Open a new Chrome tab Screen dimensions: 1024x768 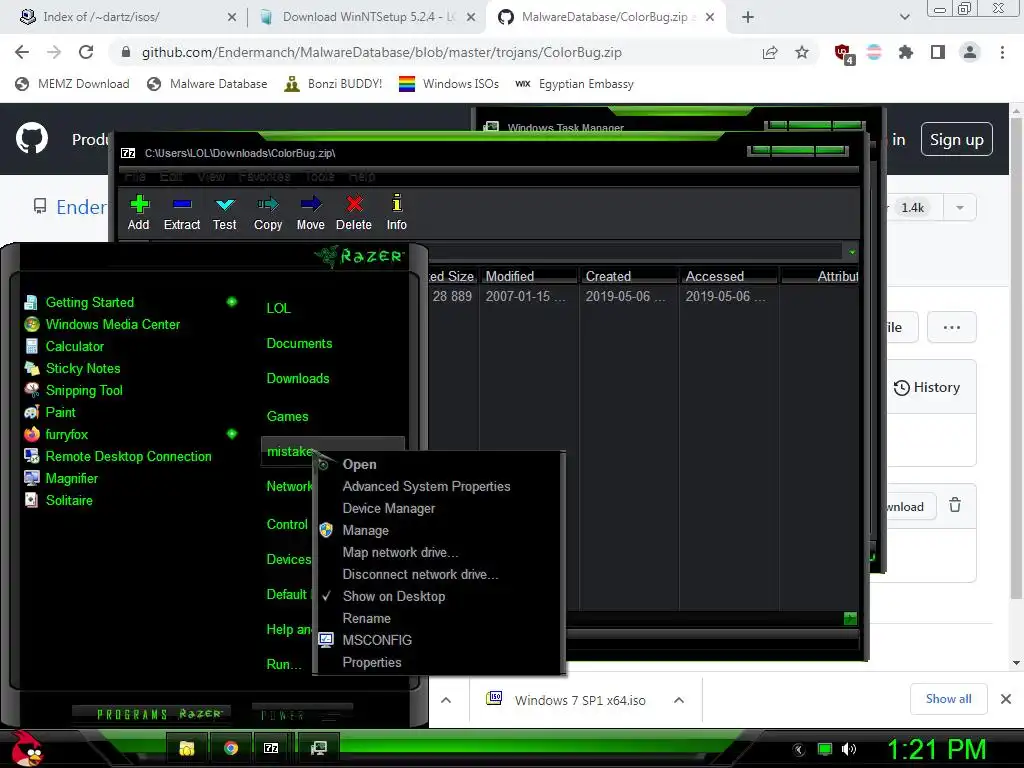pyautogui.click(x=748, y=17)
